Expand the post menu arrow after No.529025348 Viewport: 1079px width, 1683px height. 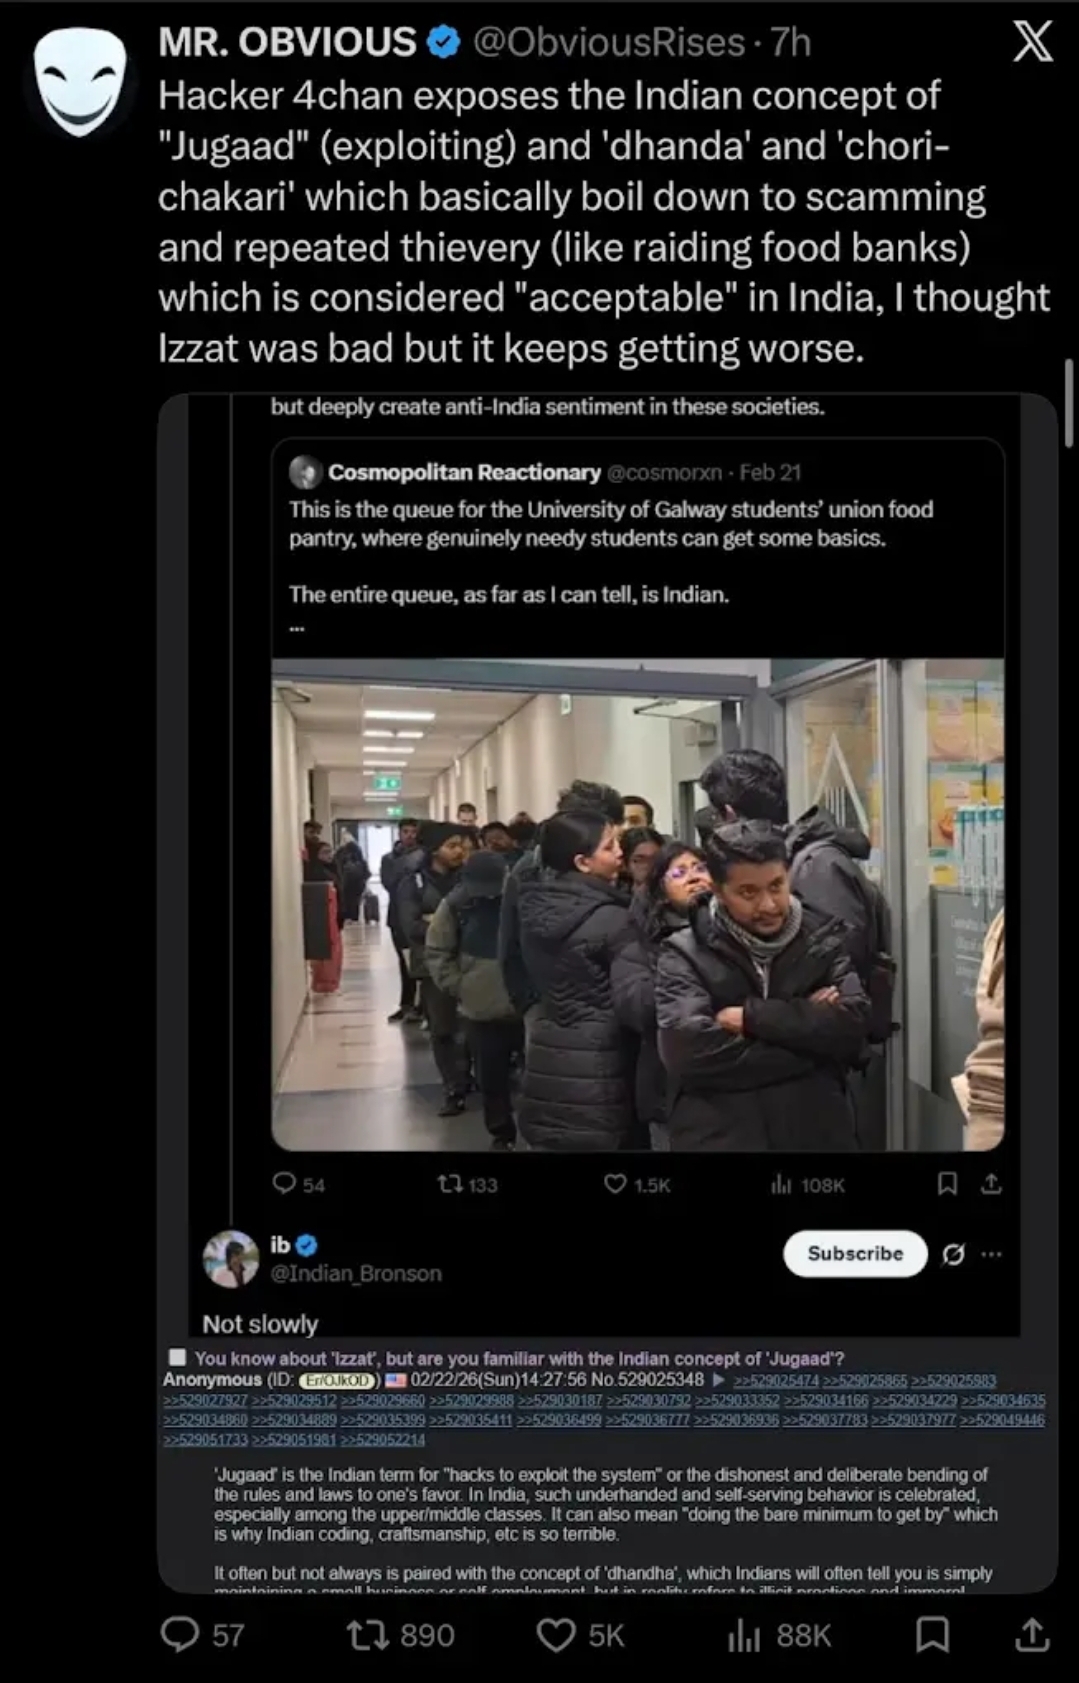click(717, 1380)
